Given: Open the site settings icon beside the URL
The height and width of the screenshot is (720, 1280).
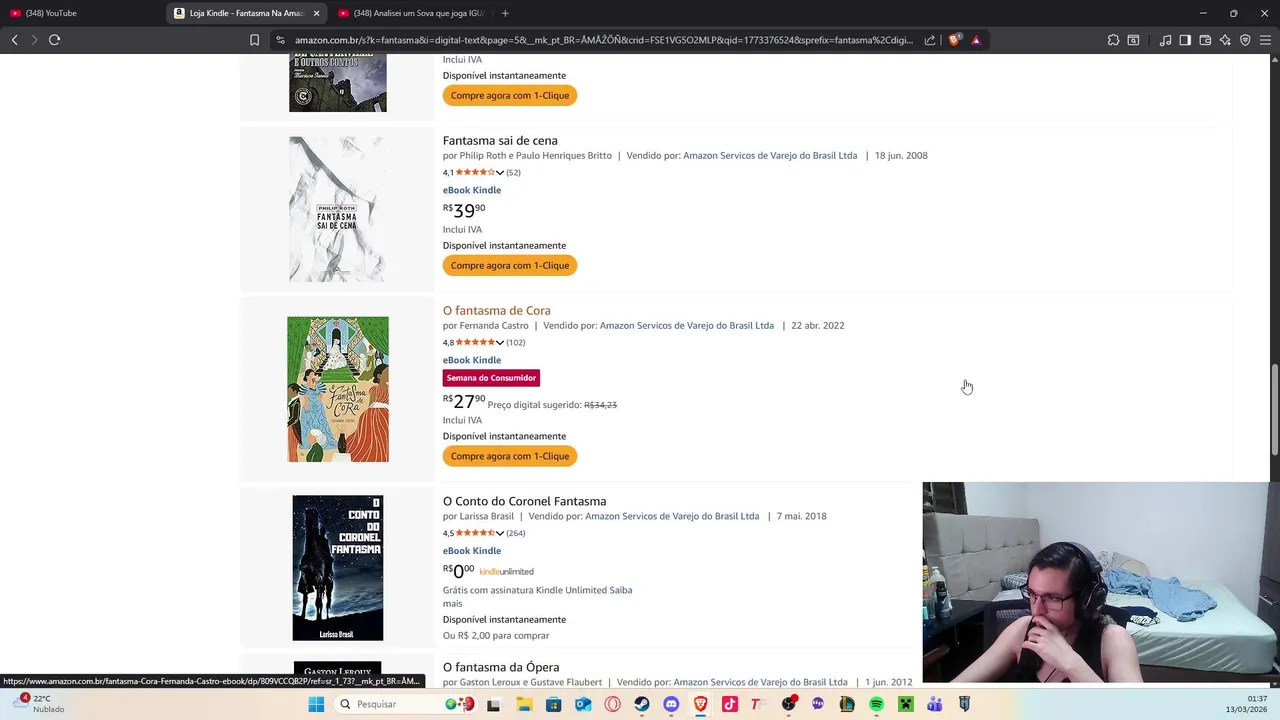Looking at the screenshot, I should pos(280,40).
